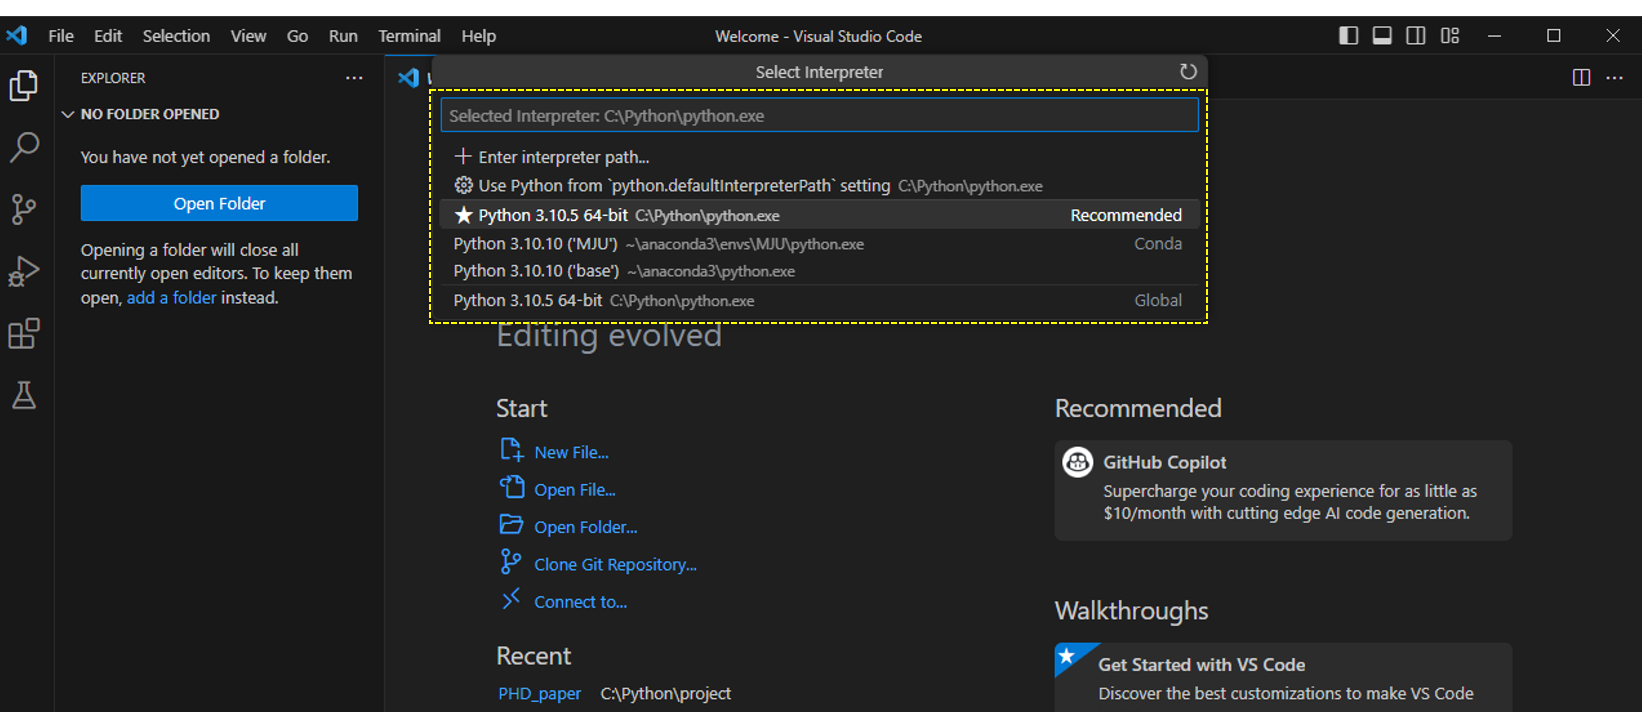This screenshot has height=712, width=1642.
Task: Open Customize Layout icon
Action: point(1450,36)
